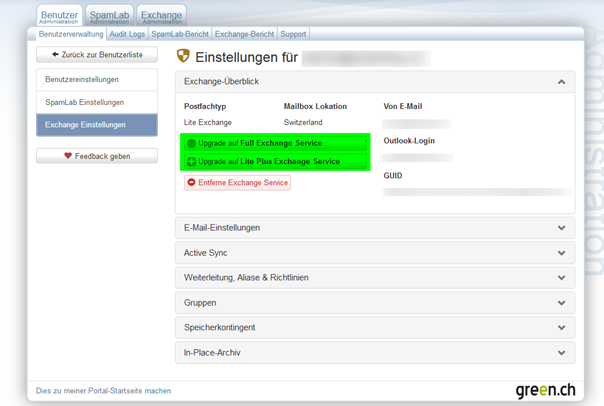Click the heart icon on Feedback geben

pyautogui.click(x=68, y=156)
